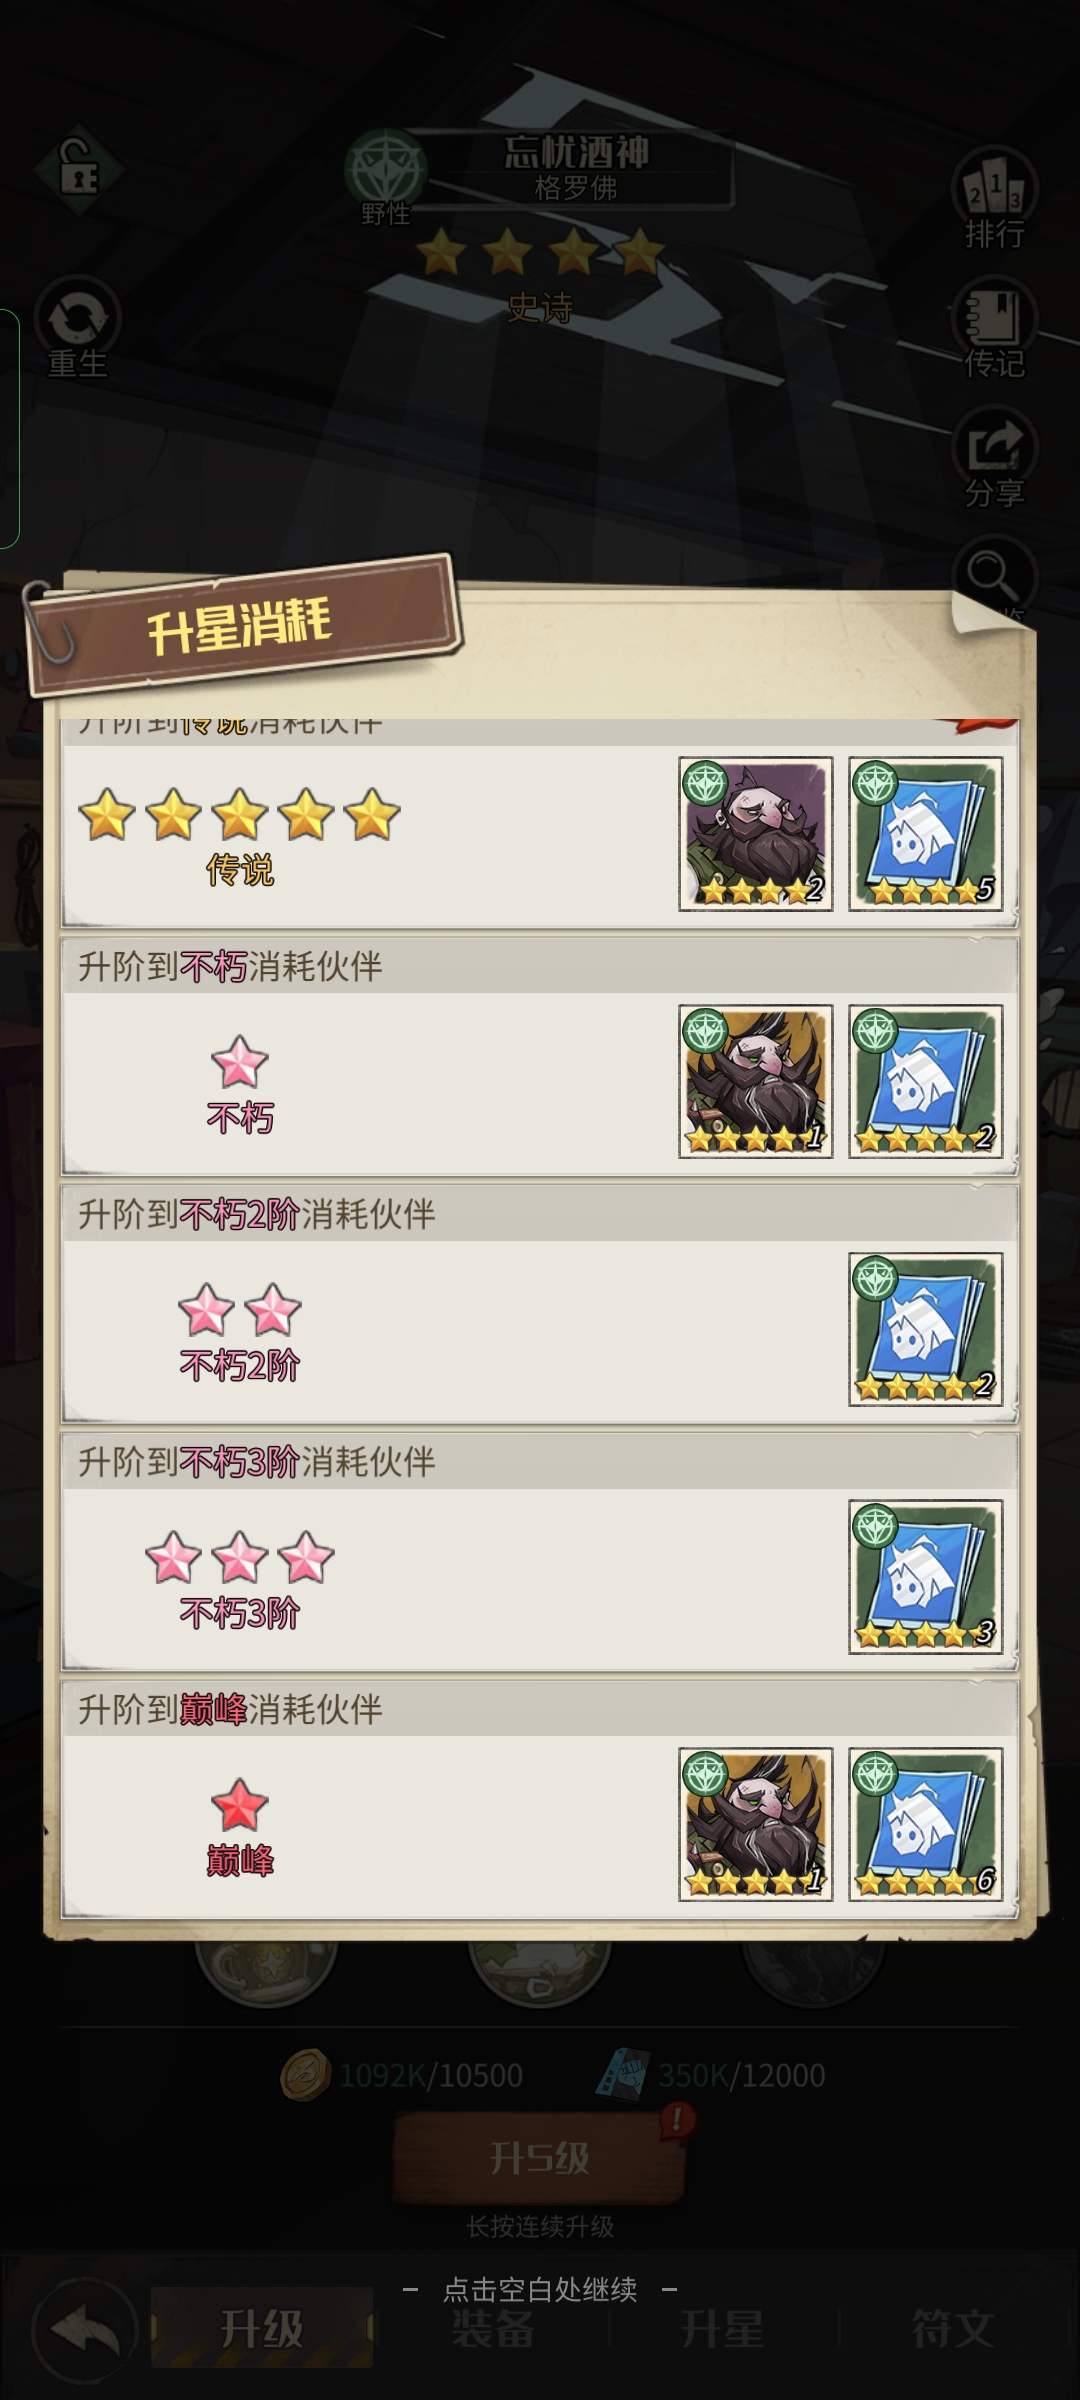The width and height of the screenshot is (1080, 2400).
Task: Select hero portrait in 巅峰 row
Action: [756, 1825]
